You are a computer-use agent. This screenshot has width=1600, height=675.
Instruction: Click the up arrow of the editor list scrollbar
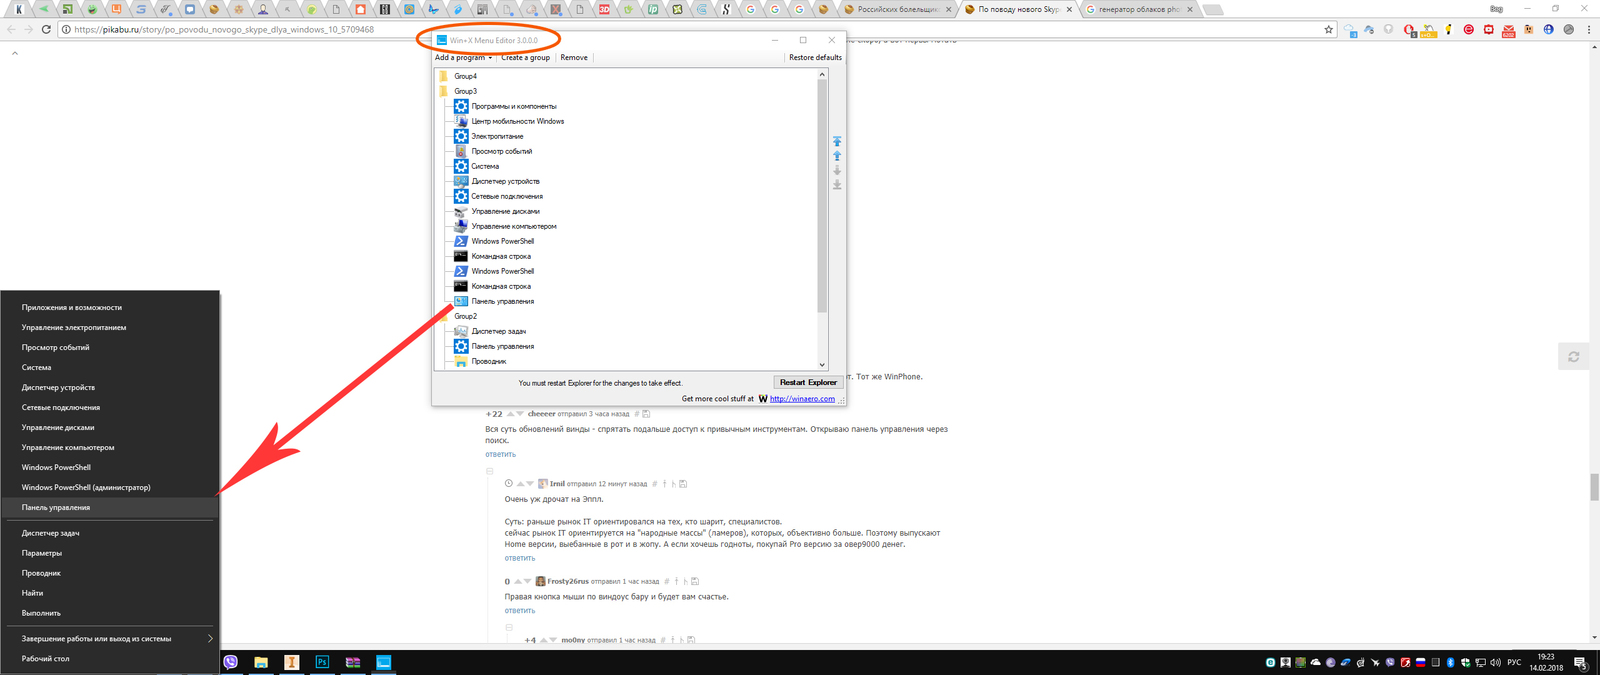(822, 75)
